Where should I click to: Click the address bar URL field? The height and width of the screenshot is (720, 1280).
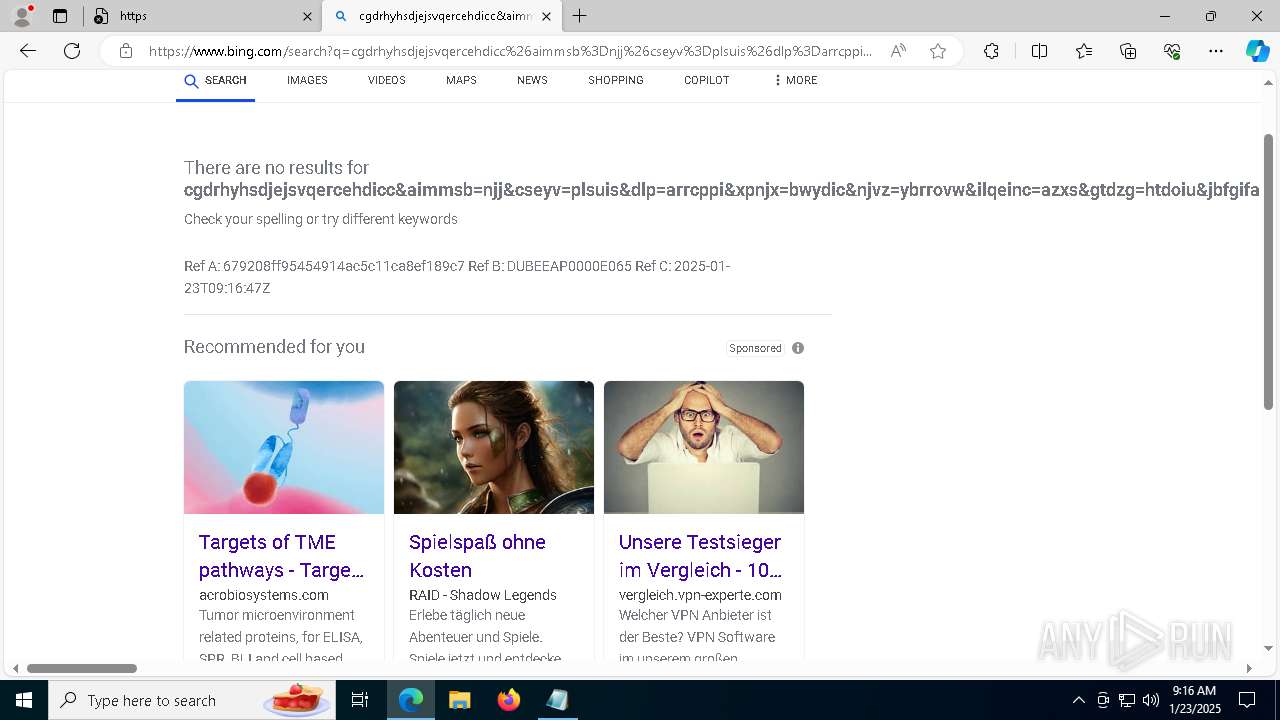coord(510,51)
